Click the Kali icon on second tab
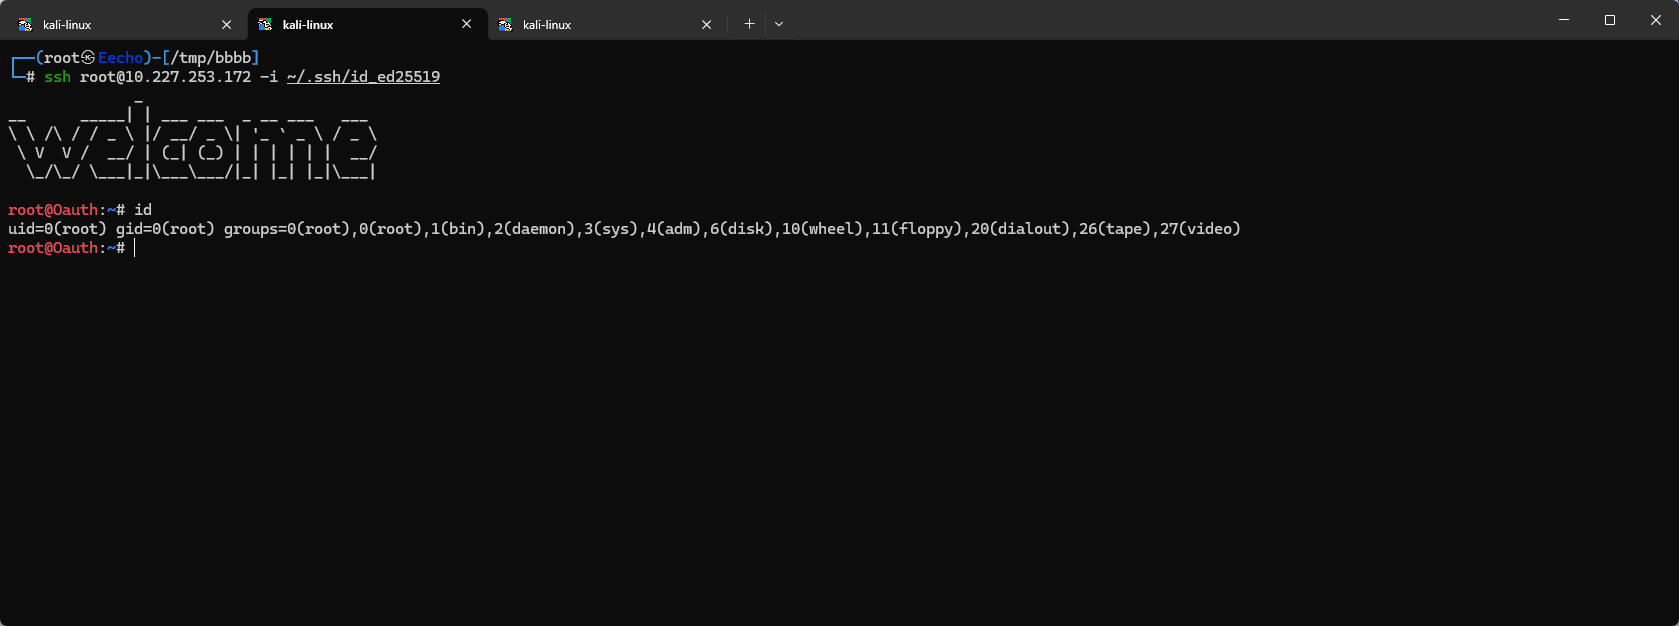 click(266, 24)
